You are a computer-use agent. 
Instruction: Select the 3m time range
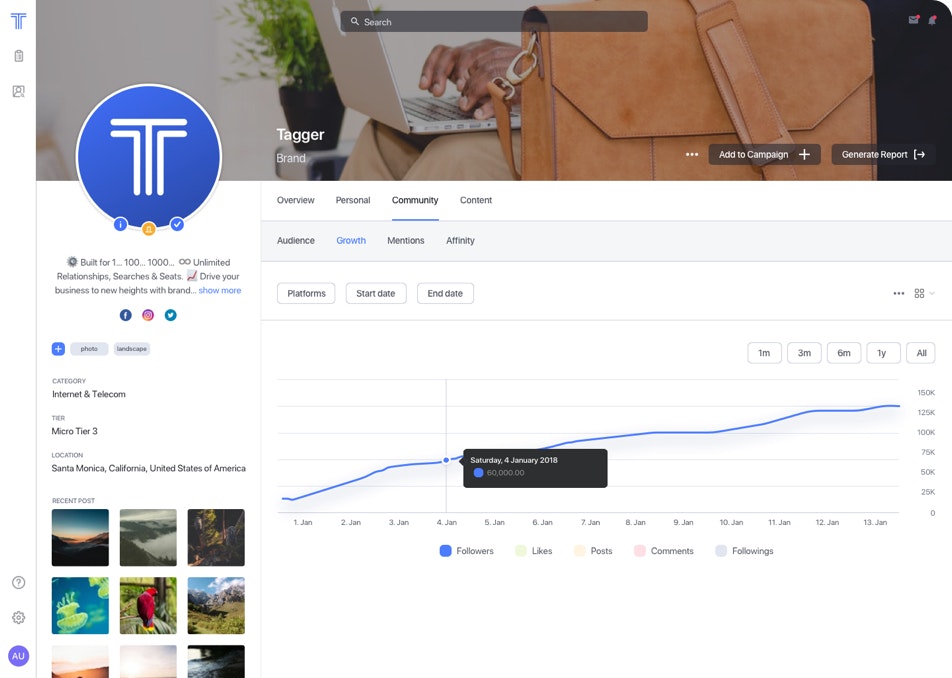click(x=804, y=353)
